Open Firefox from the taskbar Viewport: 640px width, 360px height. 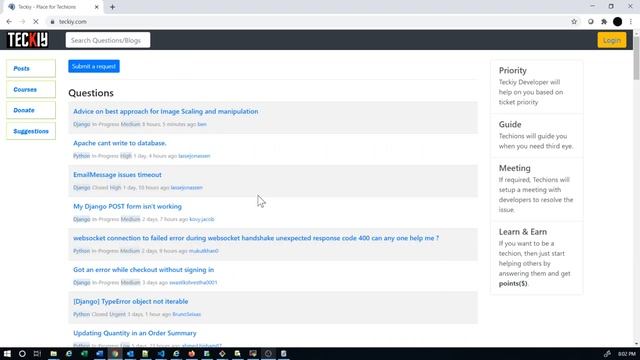pyautogui.click(x=191, y=353)
